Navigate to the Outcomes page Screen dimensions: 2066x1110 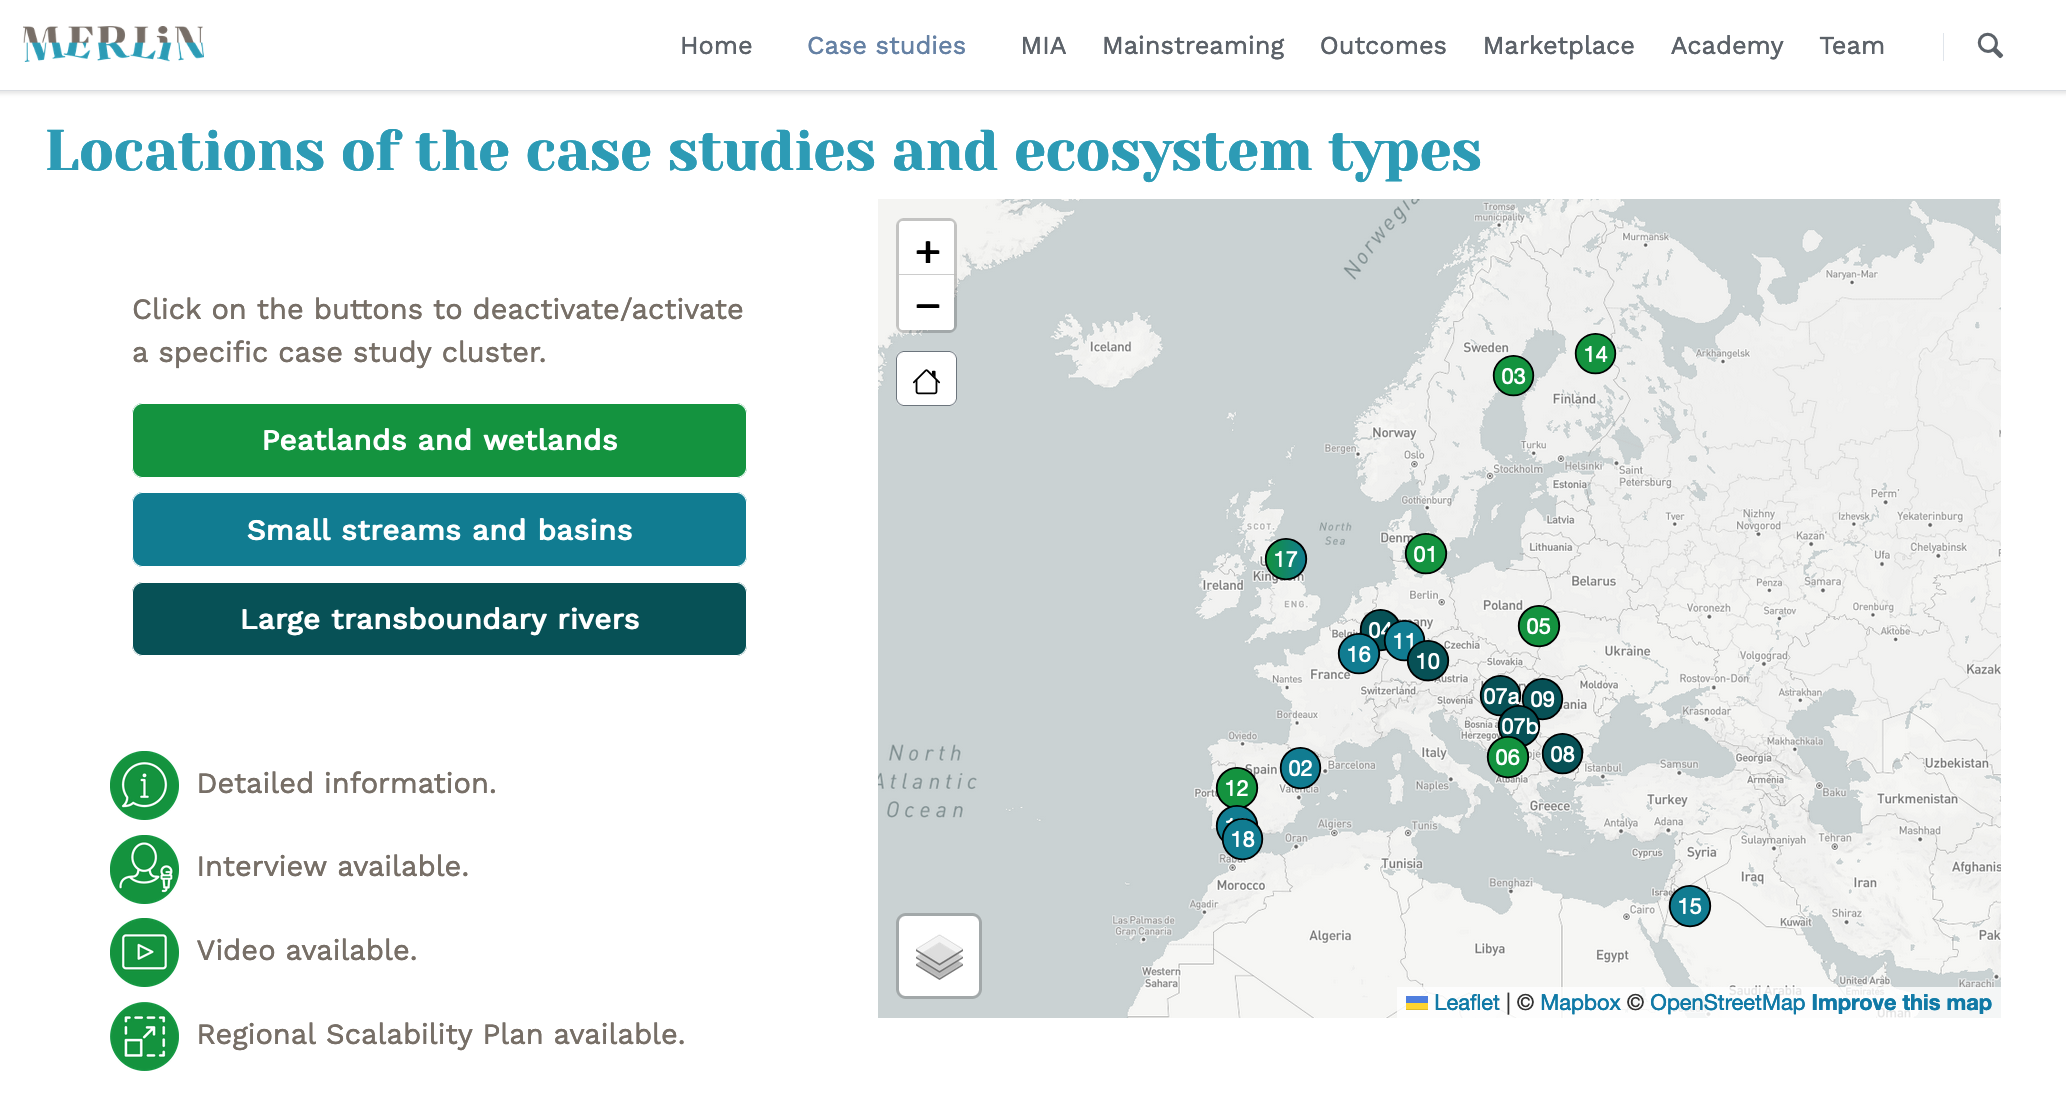point(1383,45)
